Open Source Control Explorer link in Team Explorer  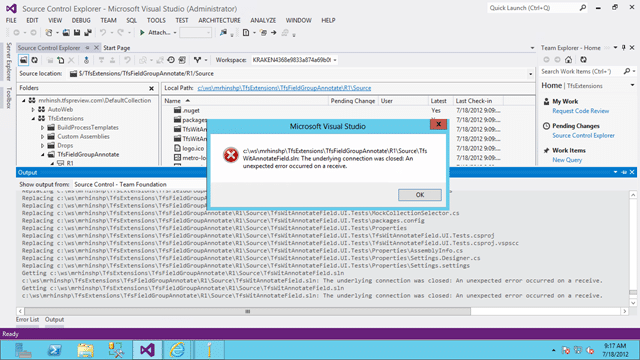583,136
